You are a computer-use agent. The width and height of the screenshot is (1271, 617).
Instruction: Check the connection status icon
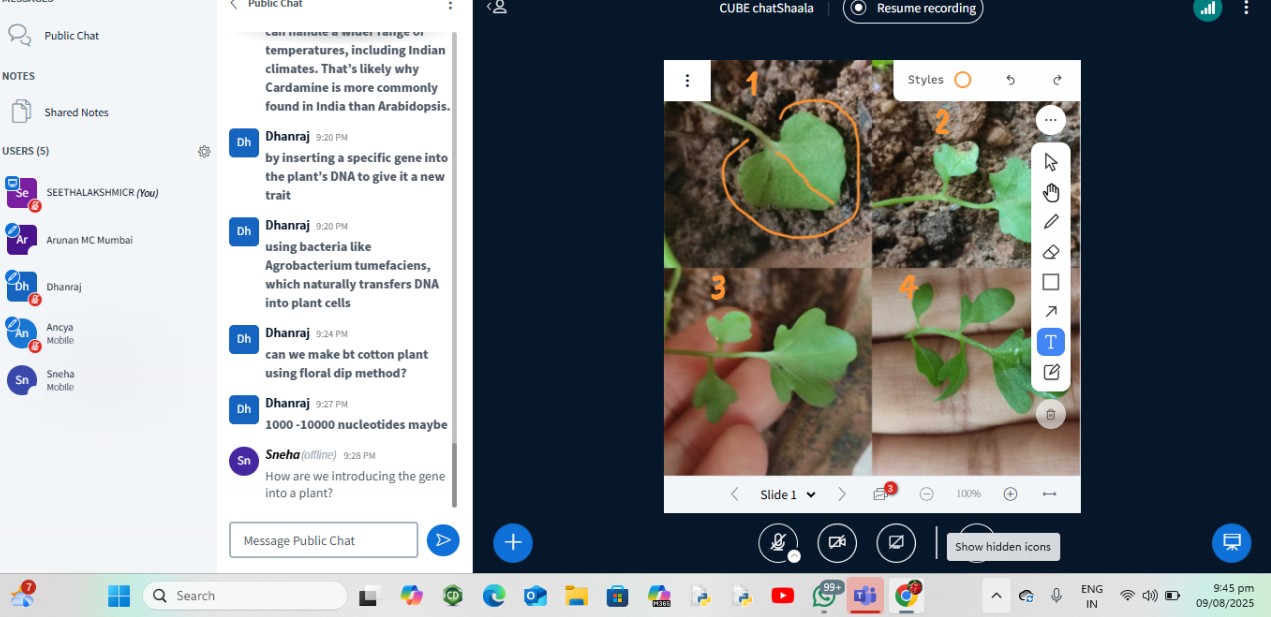click(1208, 8)
